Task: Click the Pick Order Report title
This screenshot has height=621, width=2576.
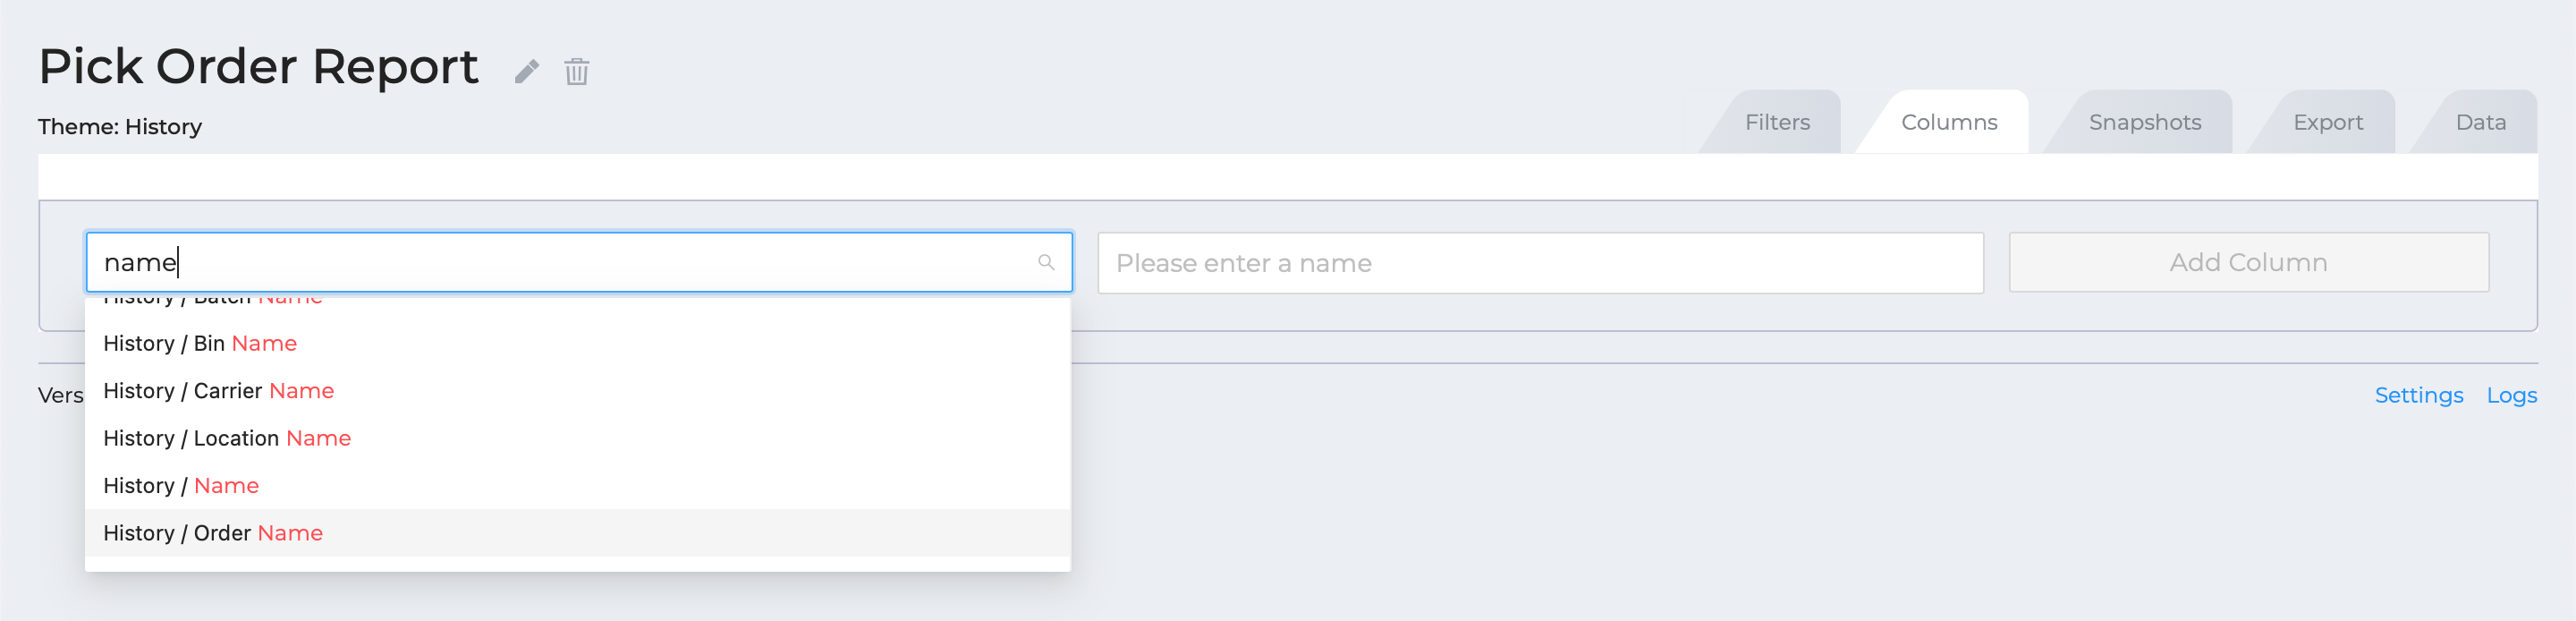Action: click(x=258, y=67)
